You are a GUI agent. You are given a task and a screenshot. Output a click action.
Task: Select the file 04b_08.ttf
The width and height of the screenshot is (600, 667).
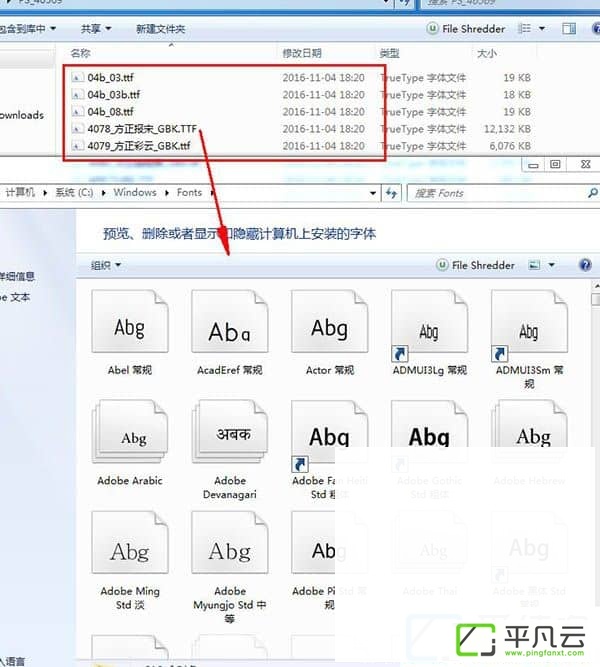[110, 111]
